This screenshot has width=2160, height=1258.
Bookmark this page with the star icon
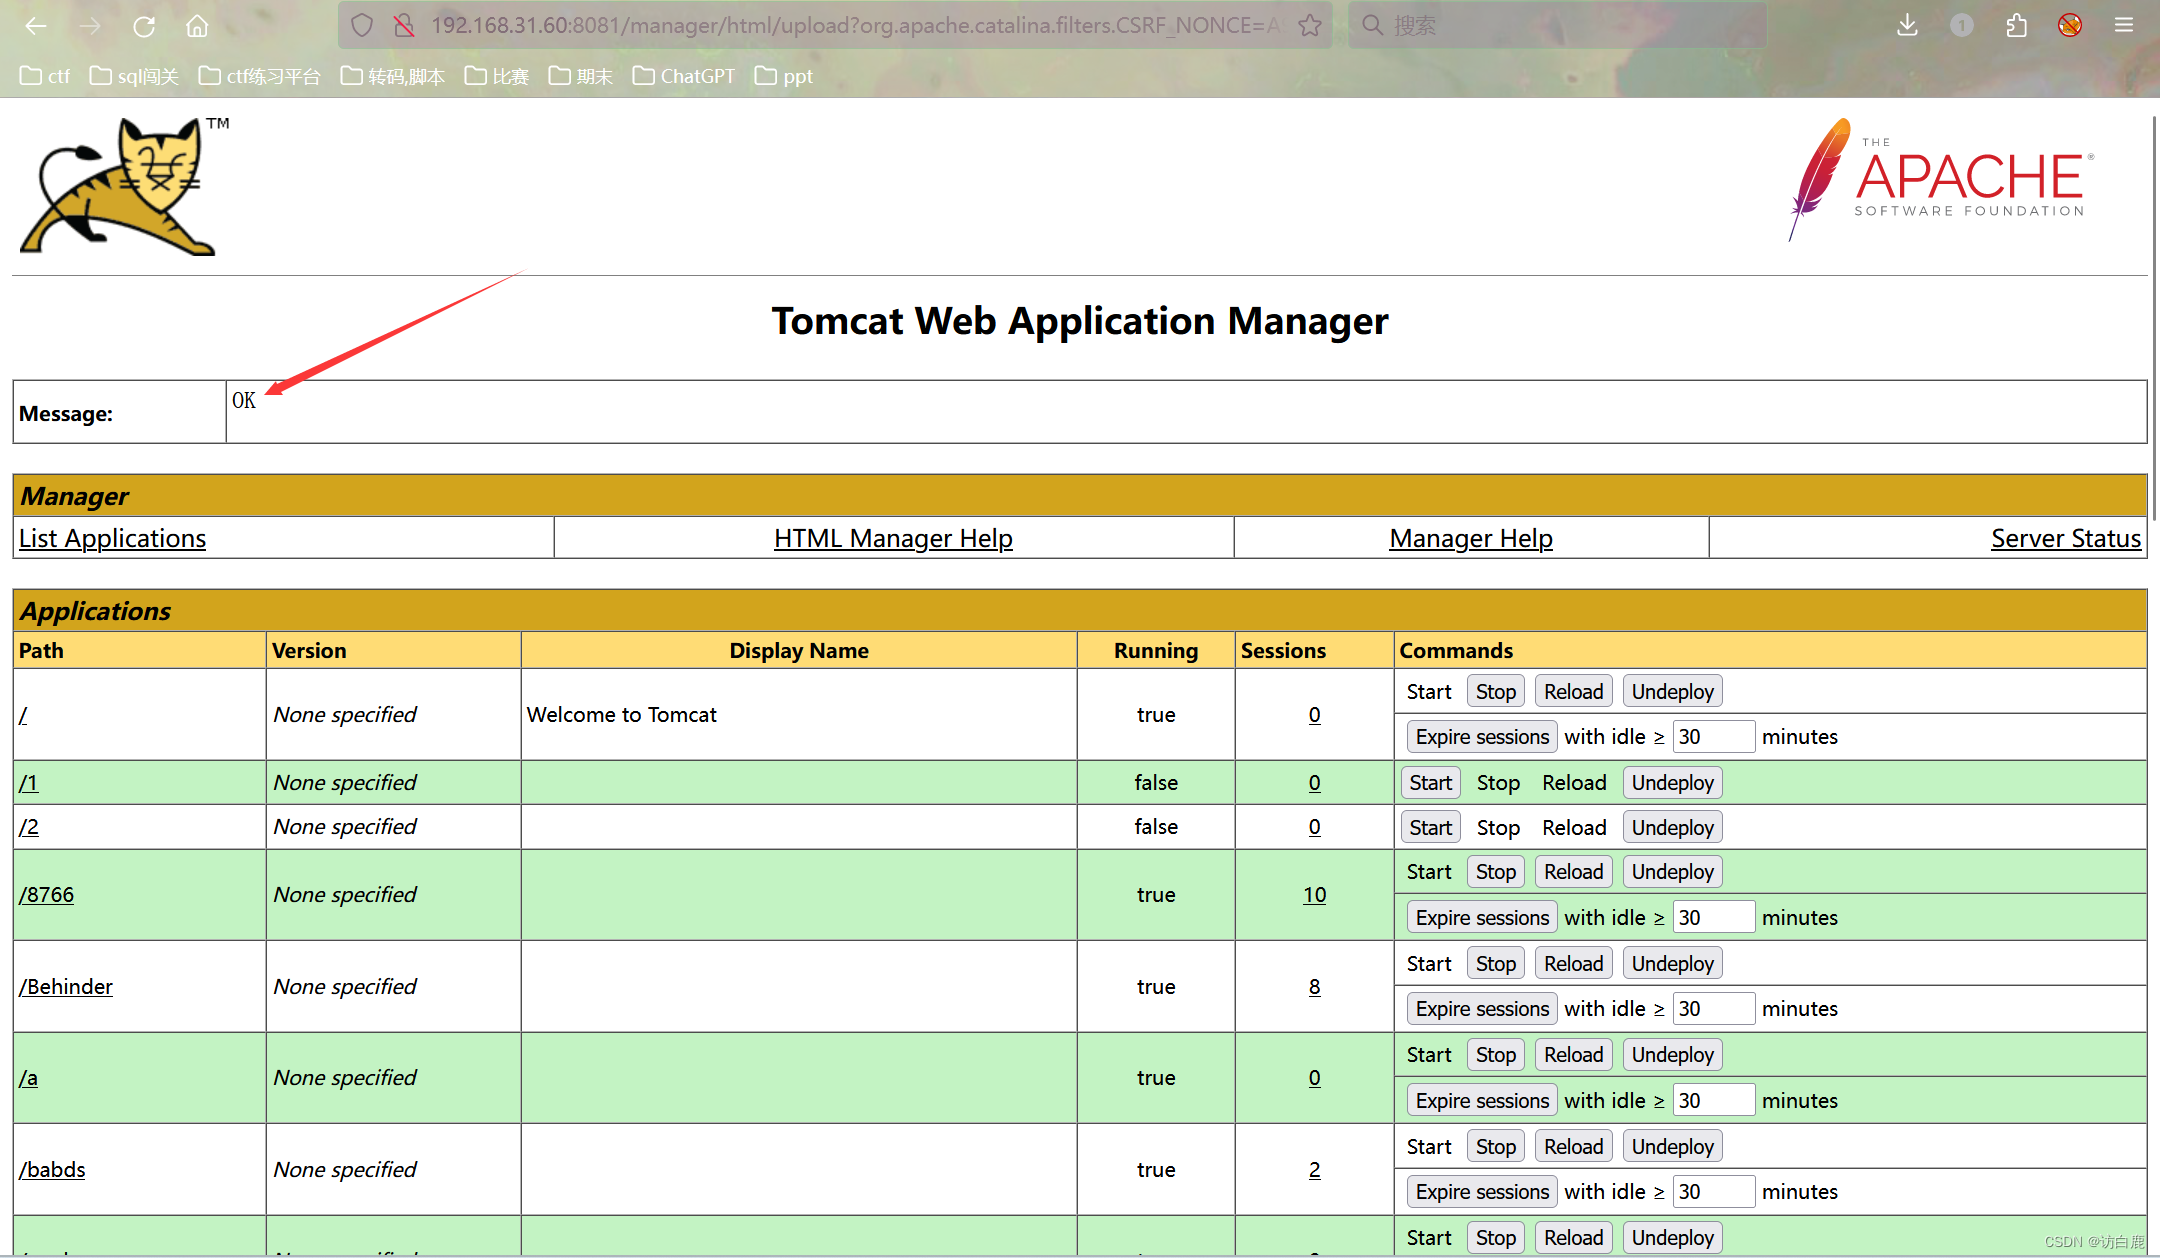click(1309, 25)
